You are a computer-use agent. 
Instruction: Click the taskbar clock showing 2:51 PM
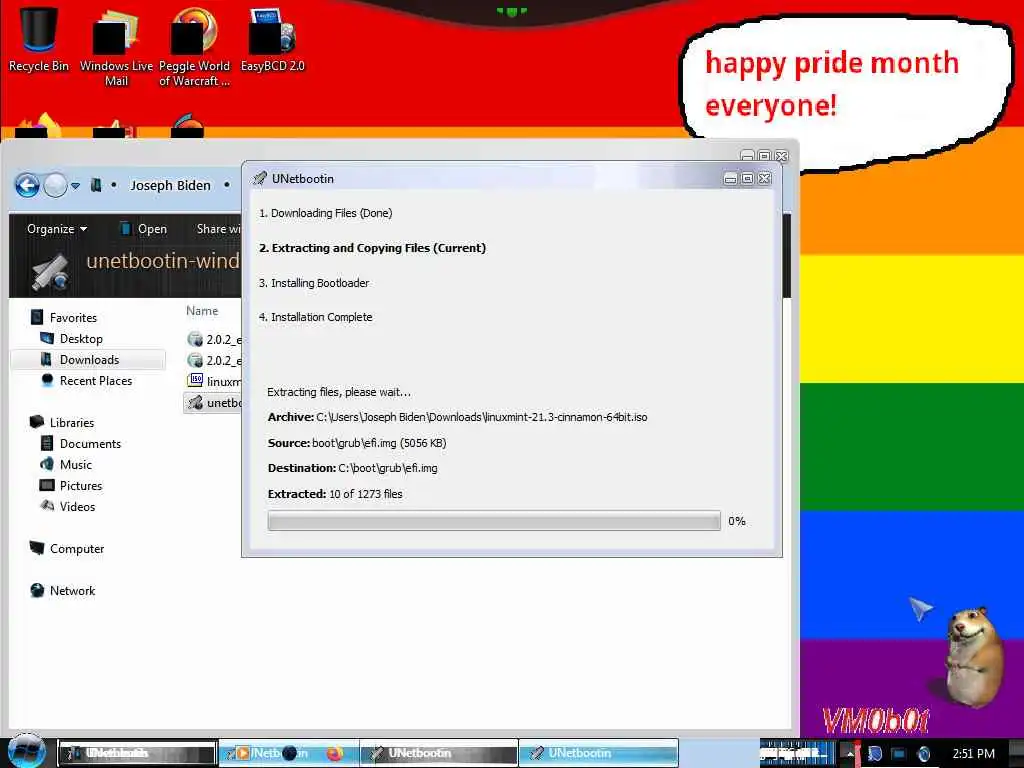point(973,754)
